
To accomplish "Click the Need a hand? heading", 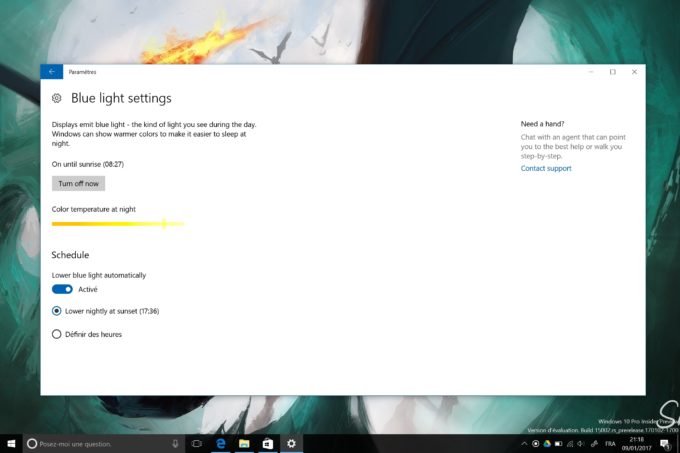I will coord(542,124).
